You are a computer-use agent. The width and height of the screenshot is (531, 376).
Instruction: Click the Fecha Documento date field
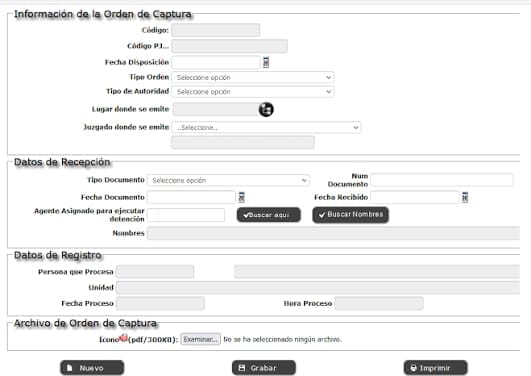point(191,197)
